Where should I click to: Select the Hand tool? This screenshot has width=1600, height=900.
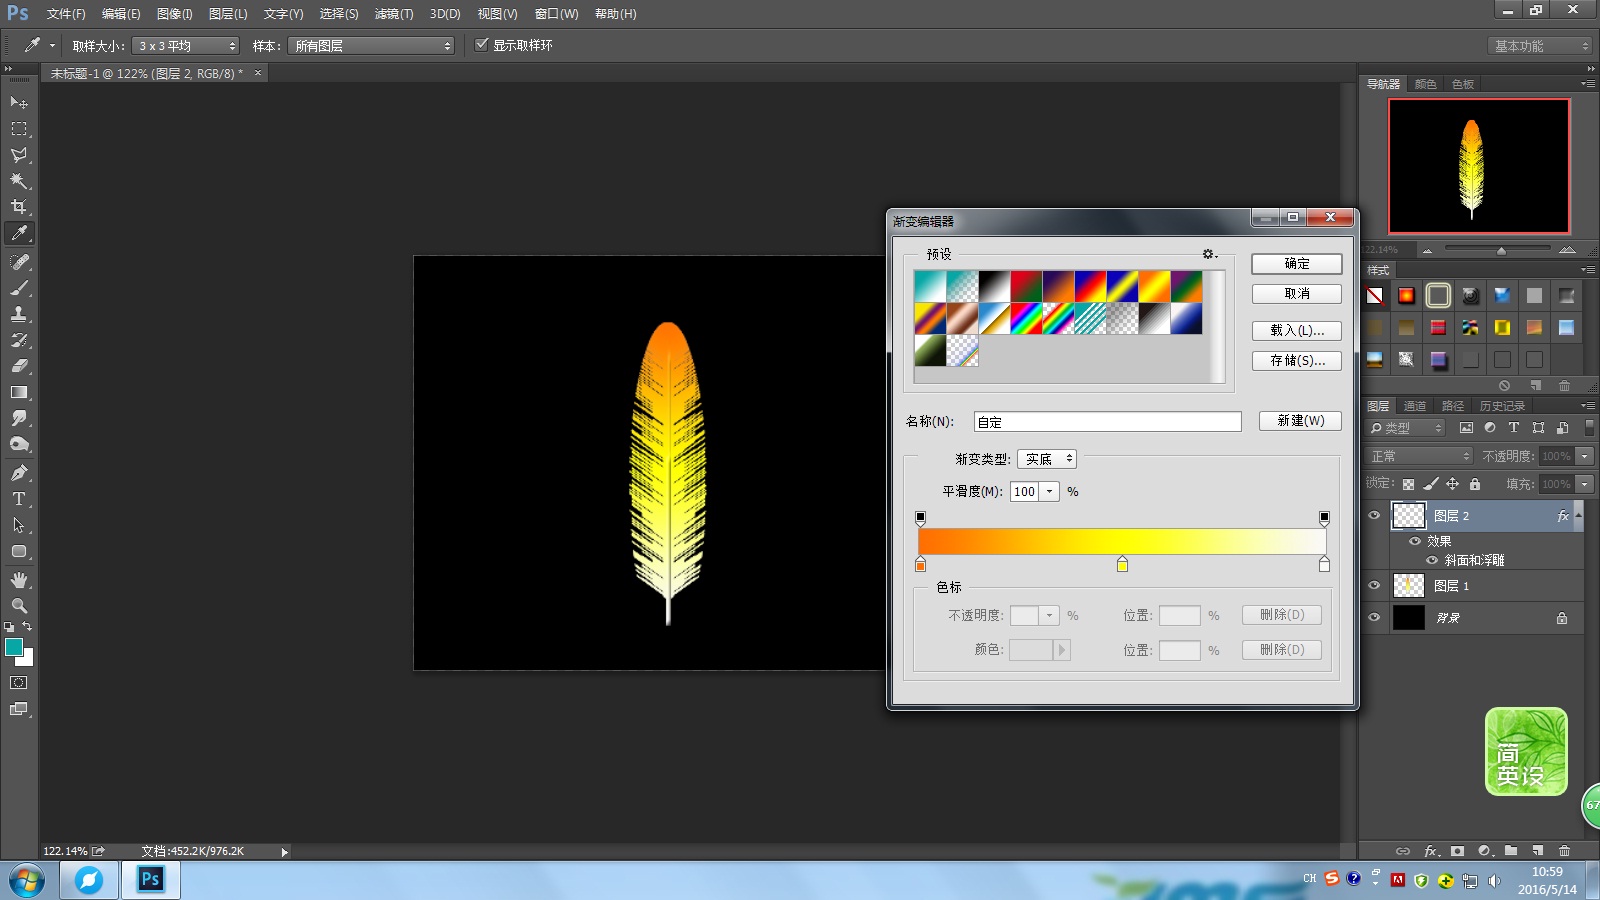pos(19,580)
